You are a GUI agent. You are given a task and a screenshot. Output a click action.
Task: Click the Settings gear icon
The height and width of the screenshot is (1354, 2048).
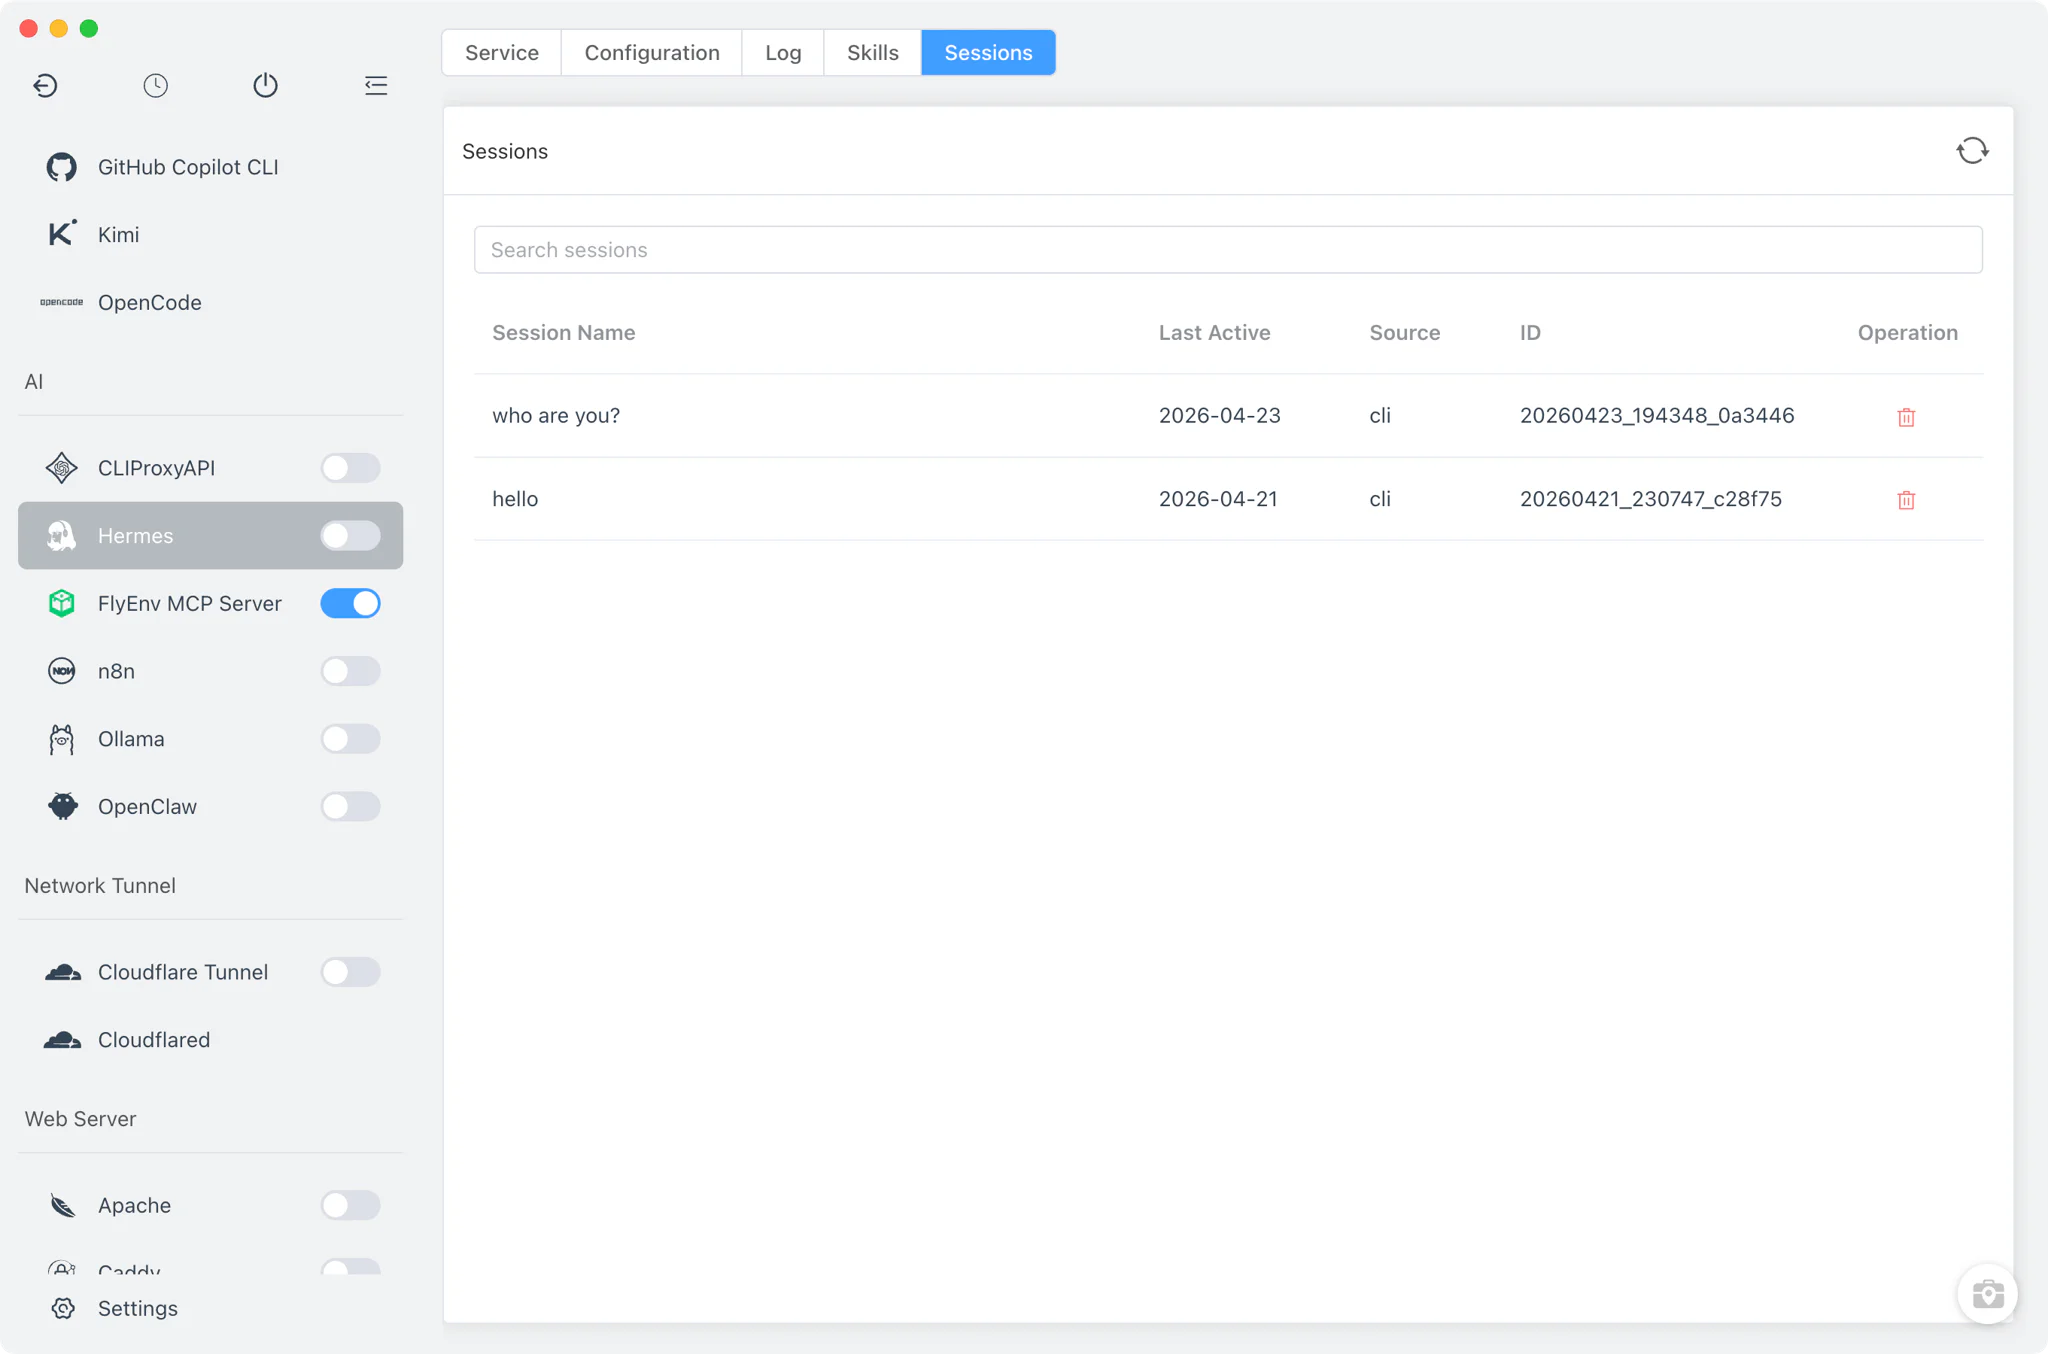(x=63, y=1308)
